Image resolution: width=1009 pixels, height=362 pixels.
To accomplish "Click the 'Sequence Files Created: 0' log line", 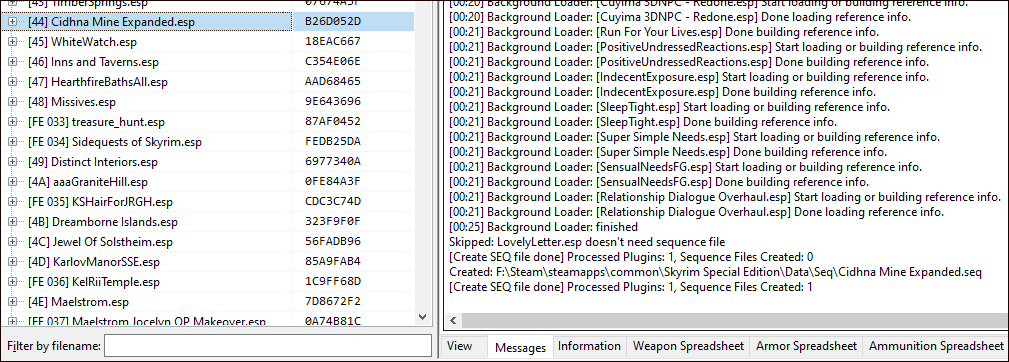I will pyautogui.click(x=631, y=257).
